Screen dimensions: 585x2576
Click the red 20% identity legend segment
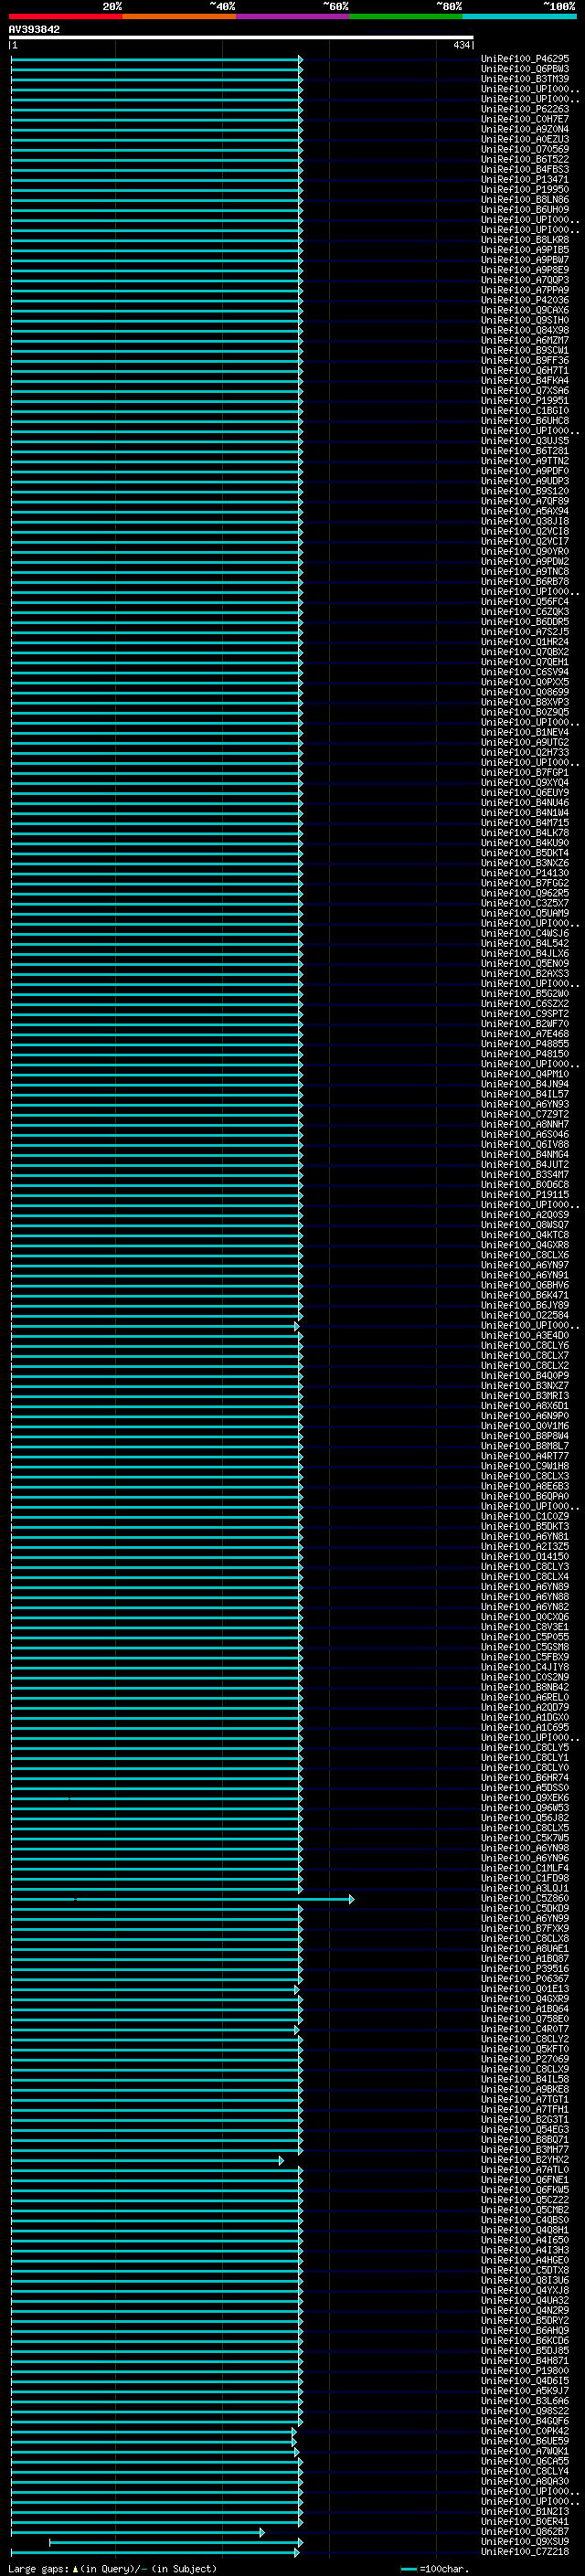pos(65,17)
